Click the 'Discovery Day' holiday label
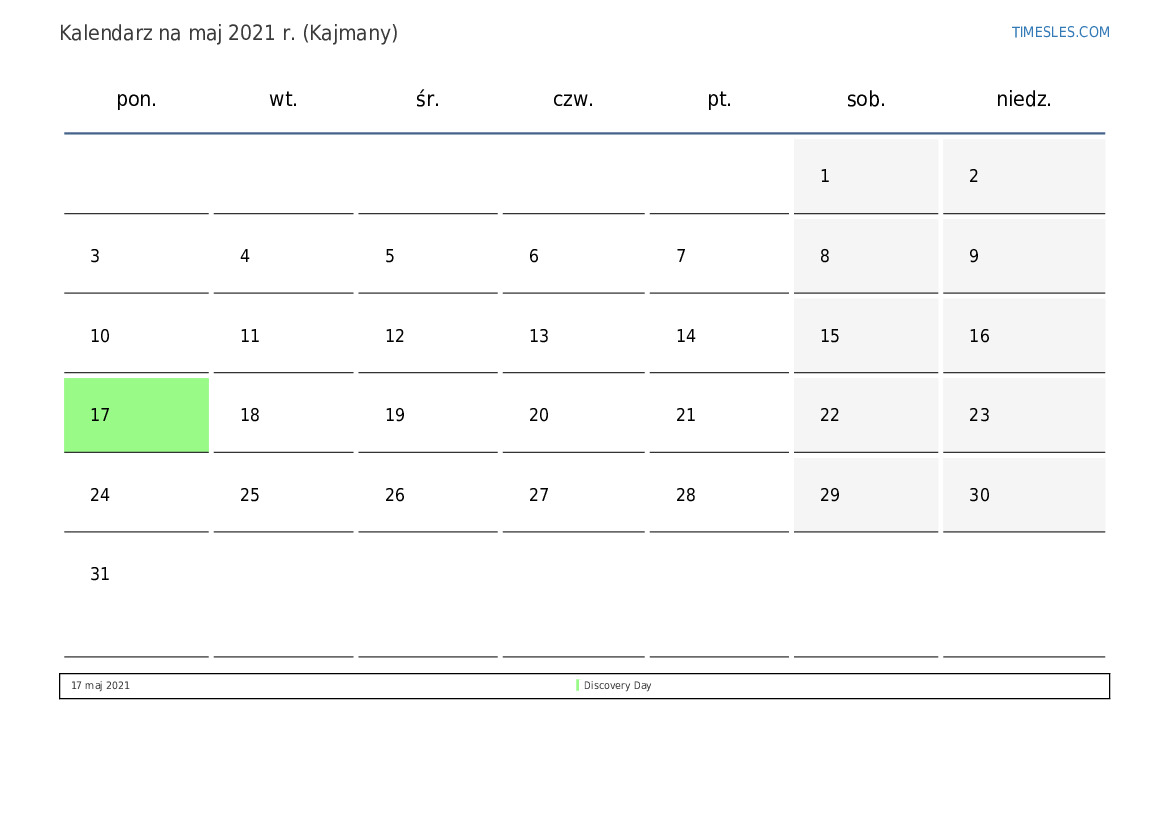This screenshot has width=1169, height=827. point(617,685)
